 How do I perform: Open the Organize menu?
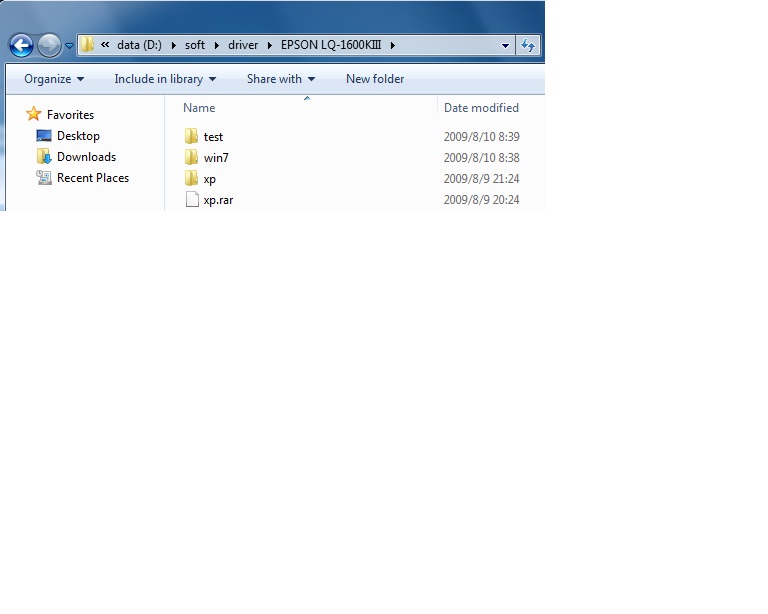click(54, 79)
